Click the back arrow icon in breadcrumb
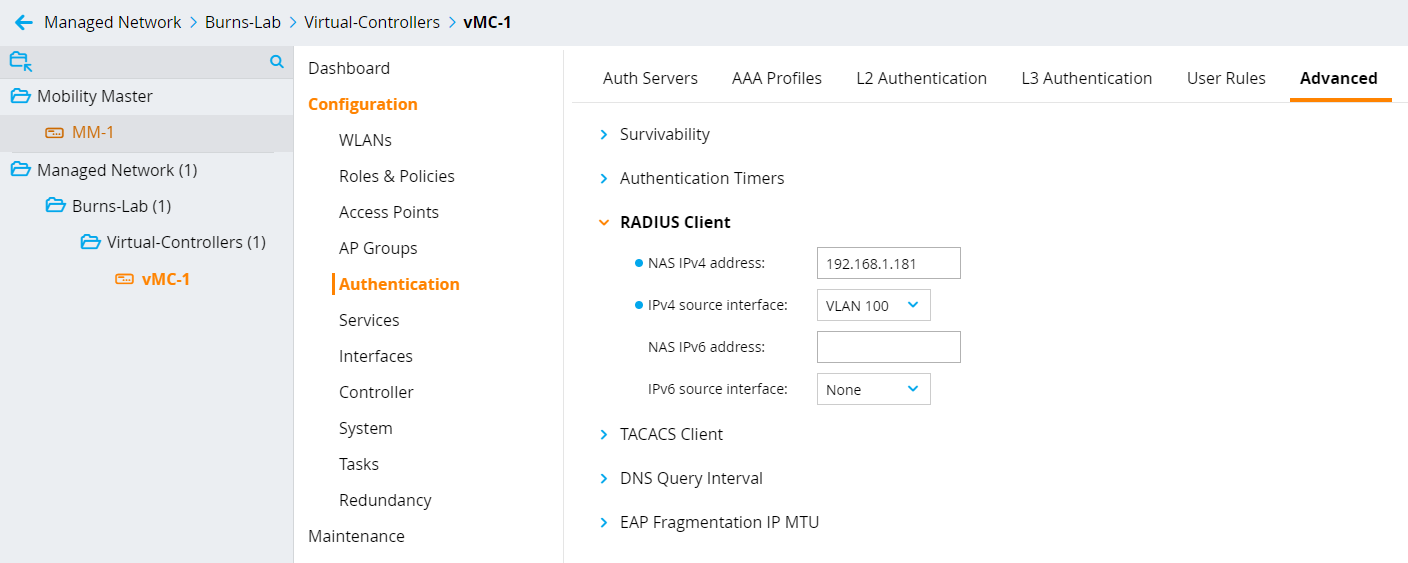The width and height of the screenshot is (1408, 563). point(24,22)
